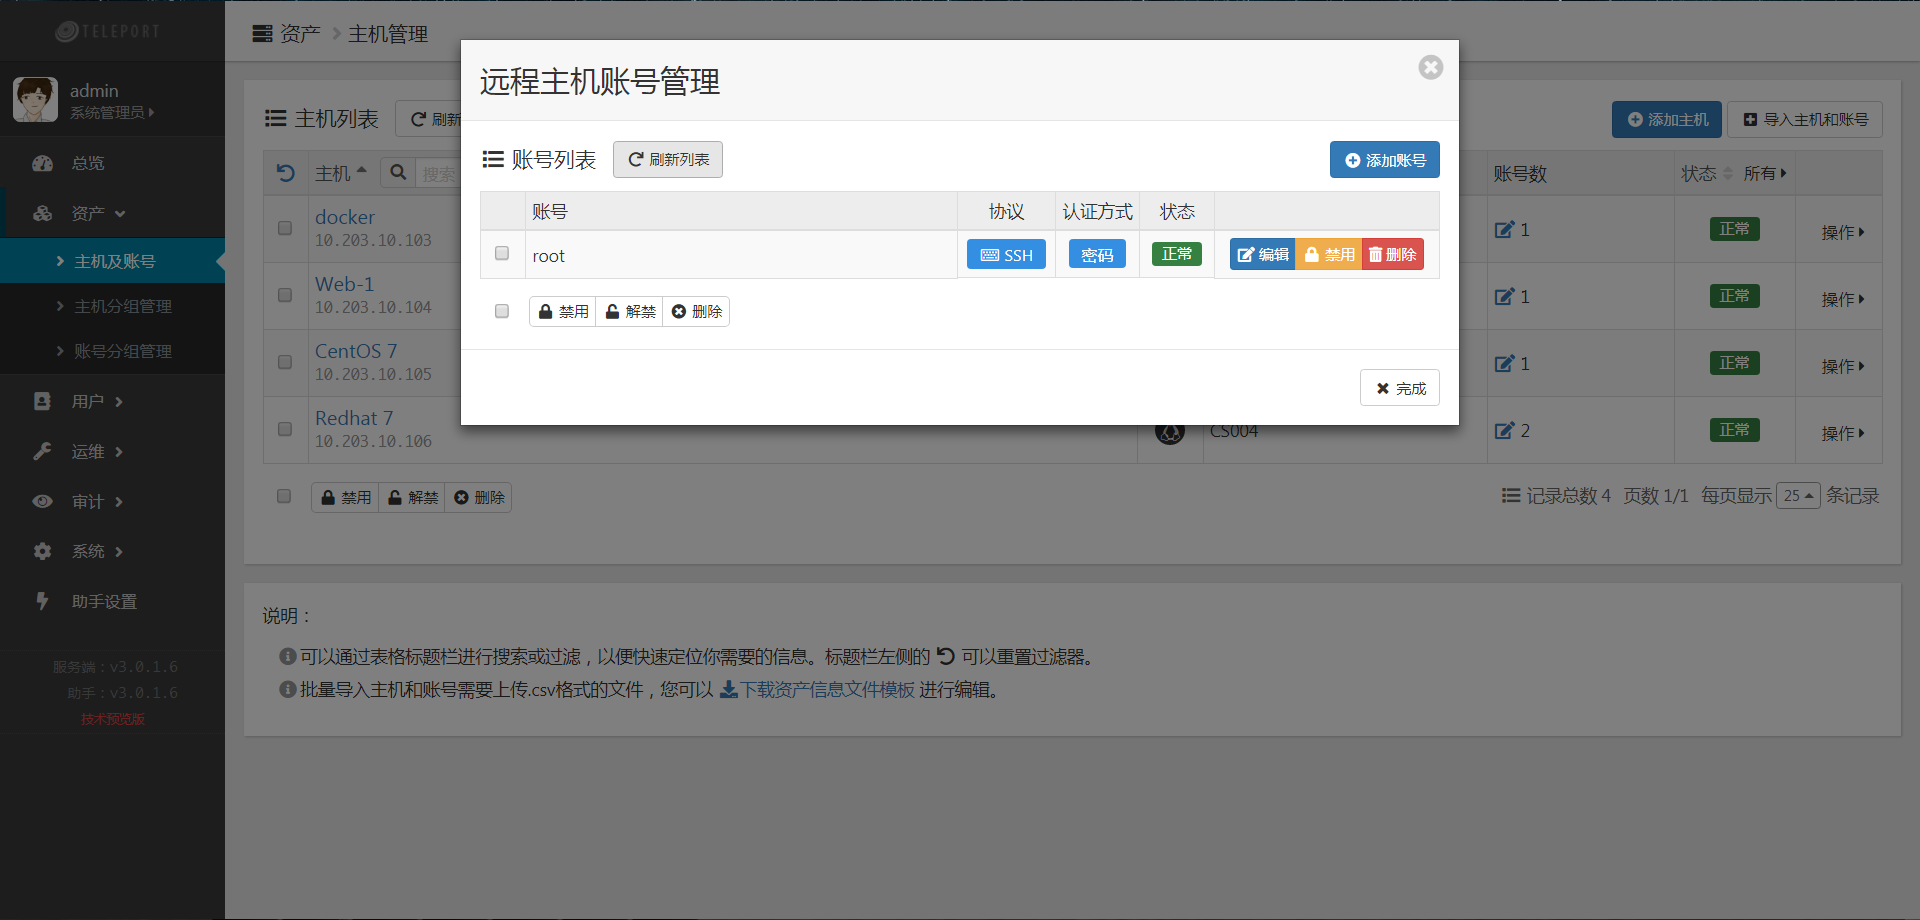Open the docker host link
This screenshot has width=1920, height=920.
click(x=345, y=217)
